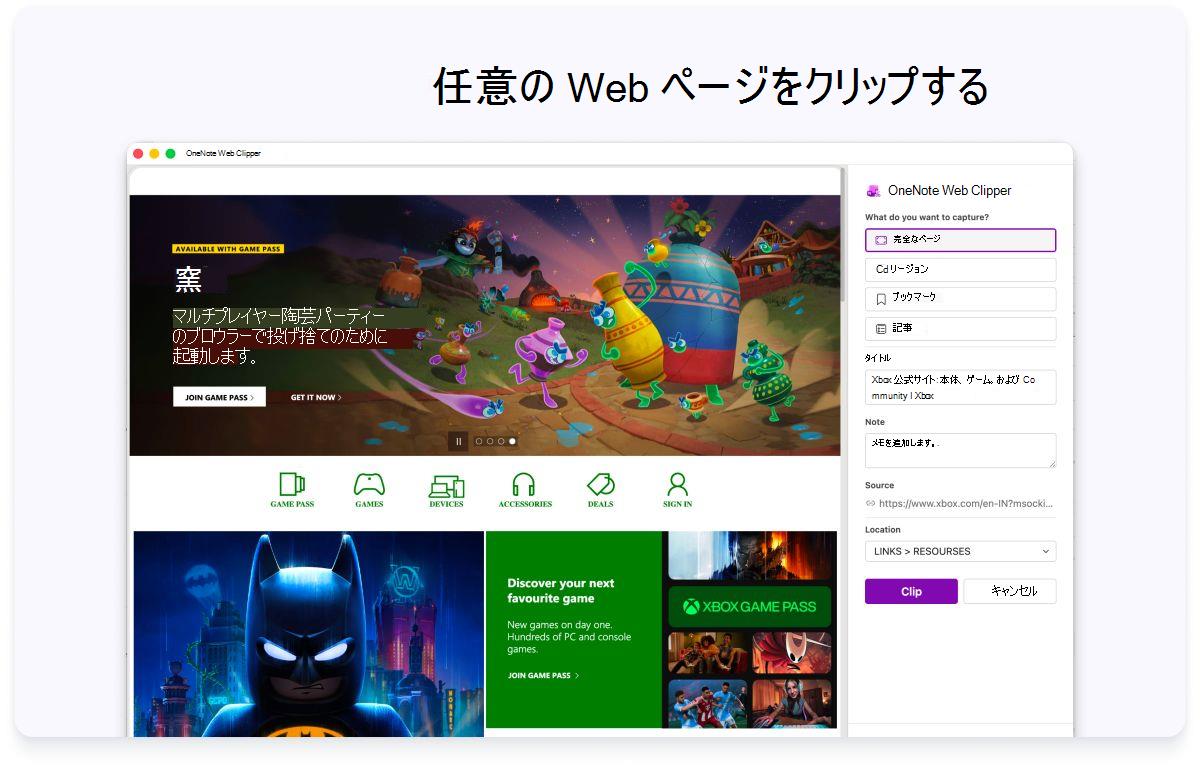Open the Devices icon
The image size is (1200, 770).
pos(446,486)
